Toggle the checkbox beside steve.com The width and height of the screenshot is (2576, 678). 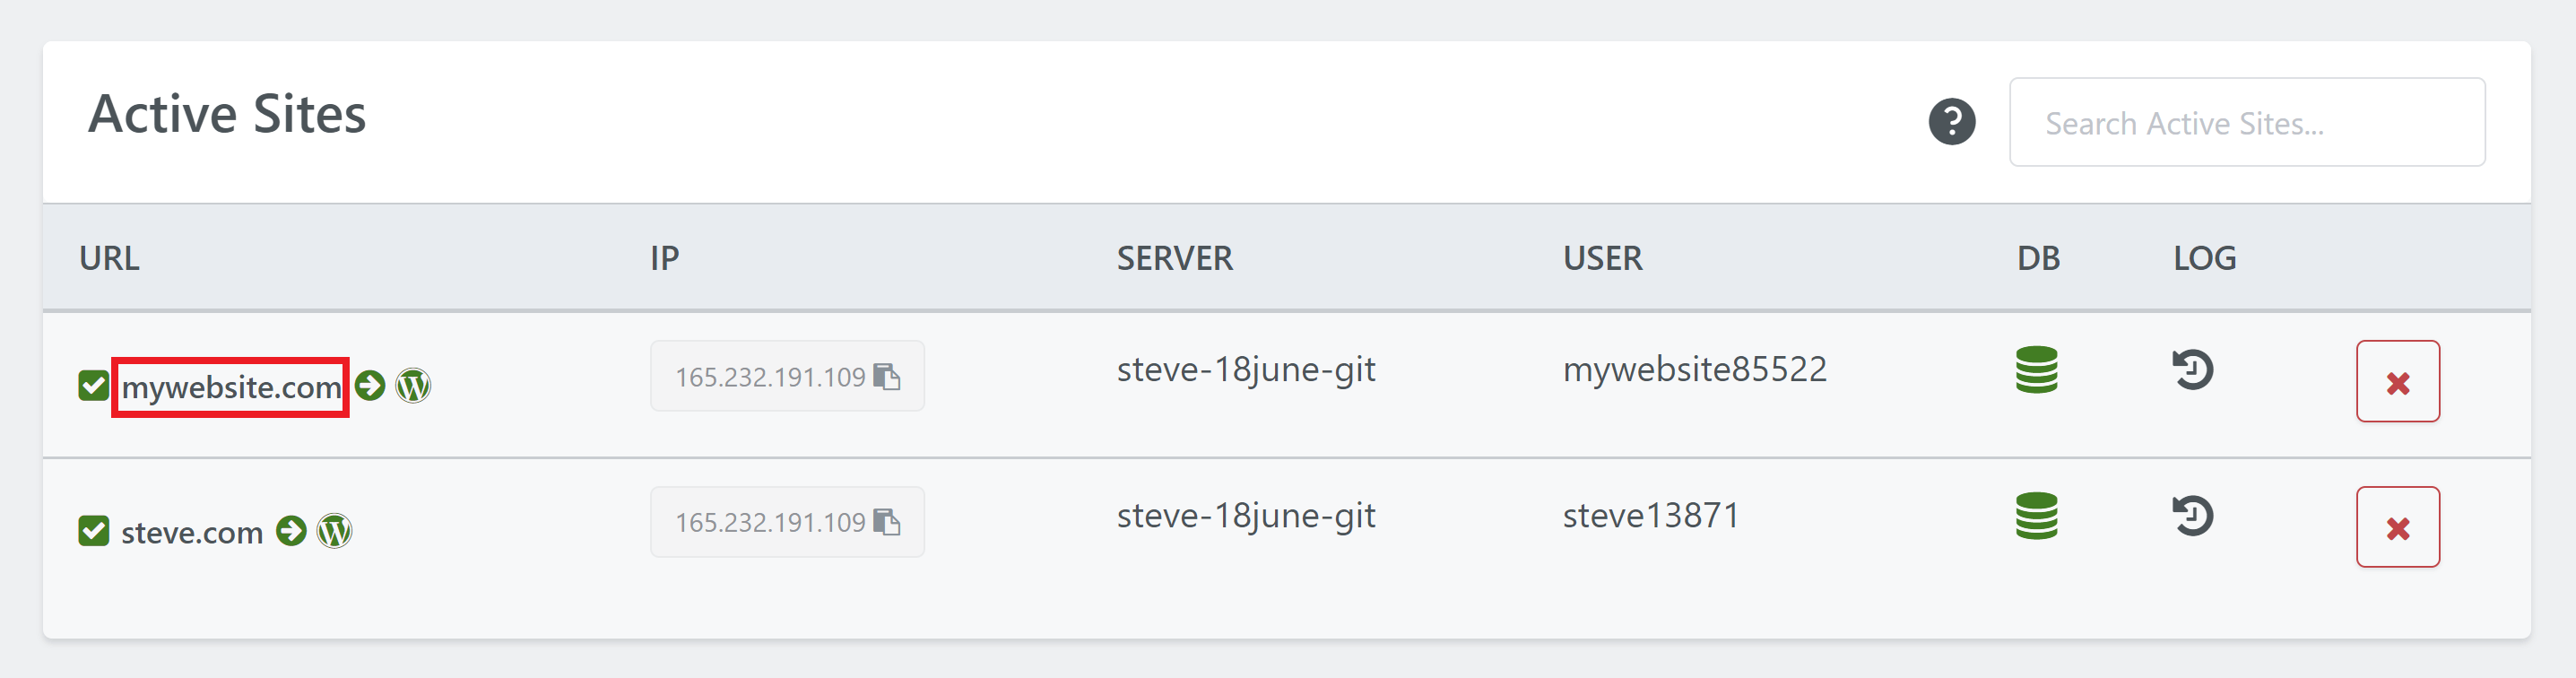click(x=94, y=531)
